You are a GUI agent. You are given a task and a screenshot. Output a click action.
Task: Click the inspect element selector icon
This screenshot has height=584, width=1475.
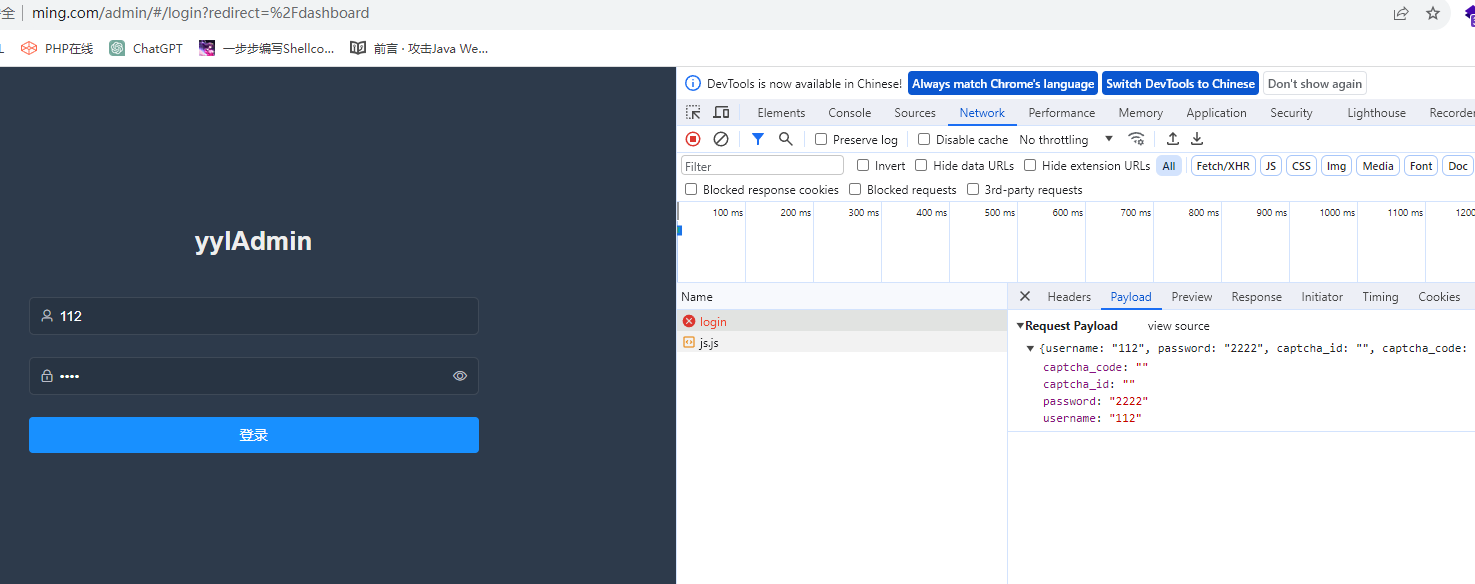[693, 113]
